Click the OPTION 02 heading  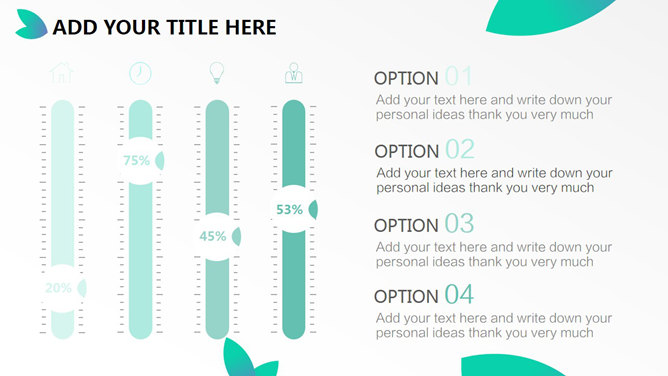(x=424, y=150)
